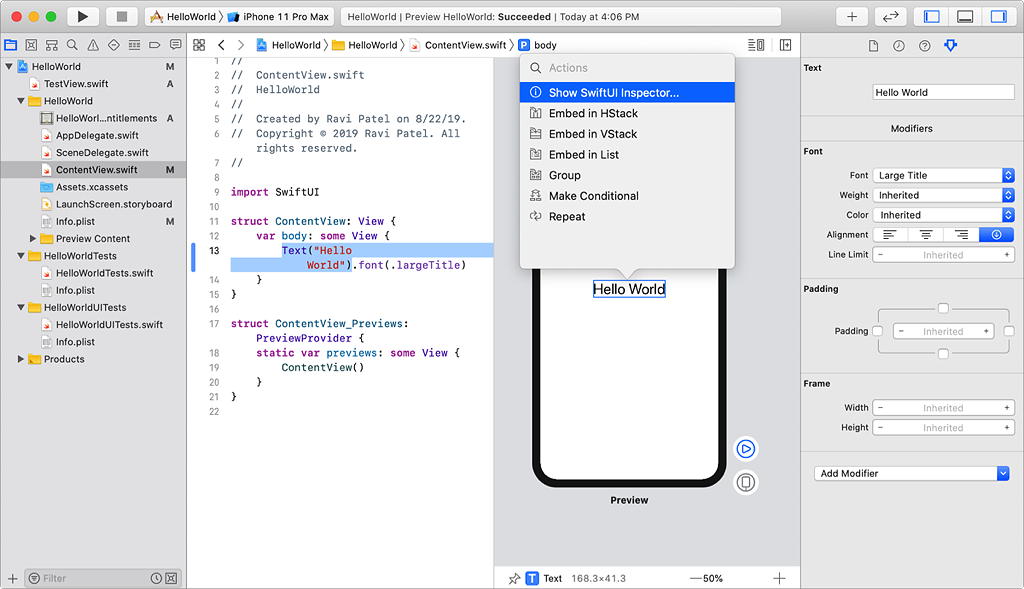Set alignment to right

point(961,234)
